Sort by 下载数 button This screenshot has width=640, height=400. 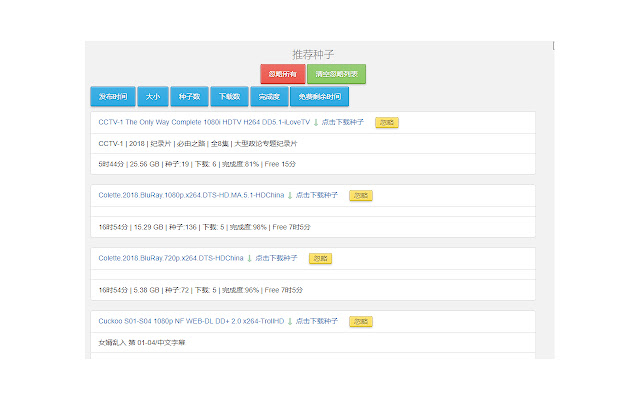coord(229,96)
